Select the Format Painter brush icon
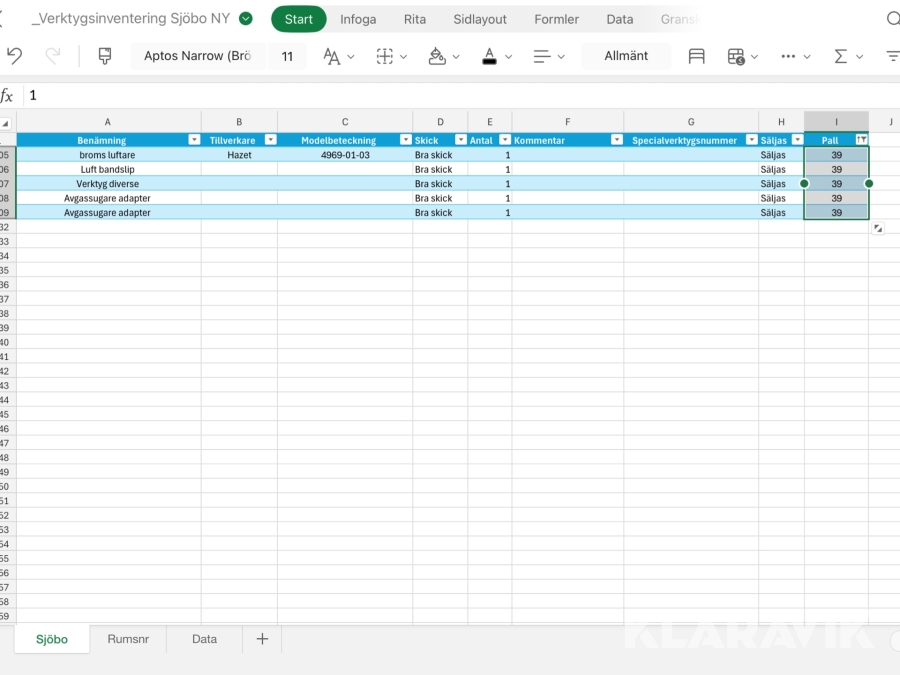The image size is (900, 675). coord(105,56)
